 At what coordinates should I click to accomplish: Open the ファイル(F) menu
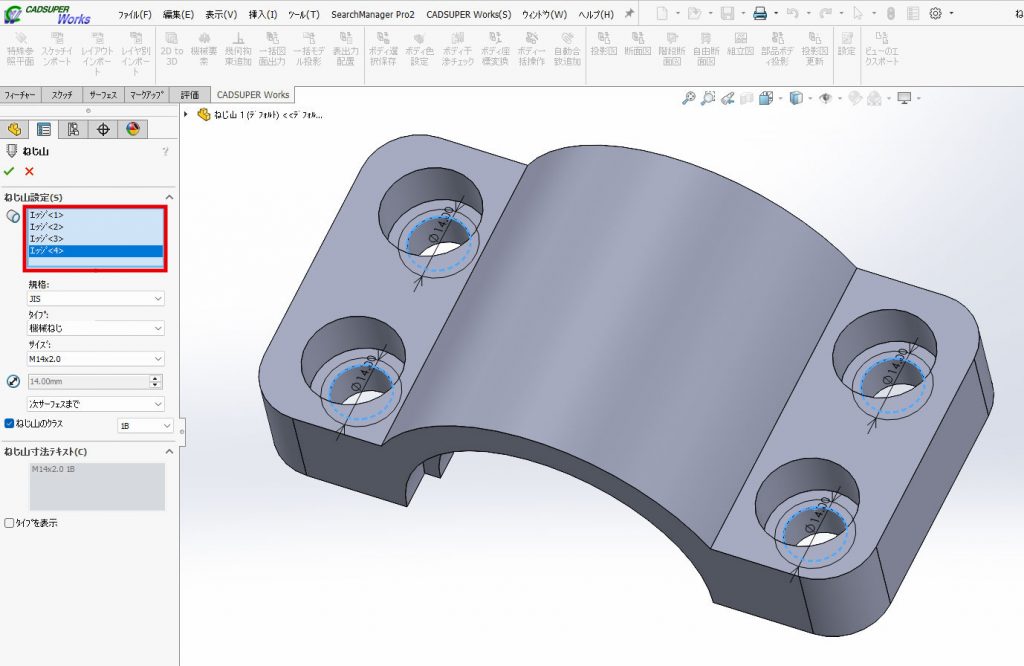134,15
